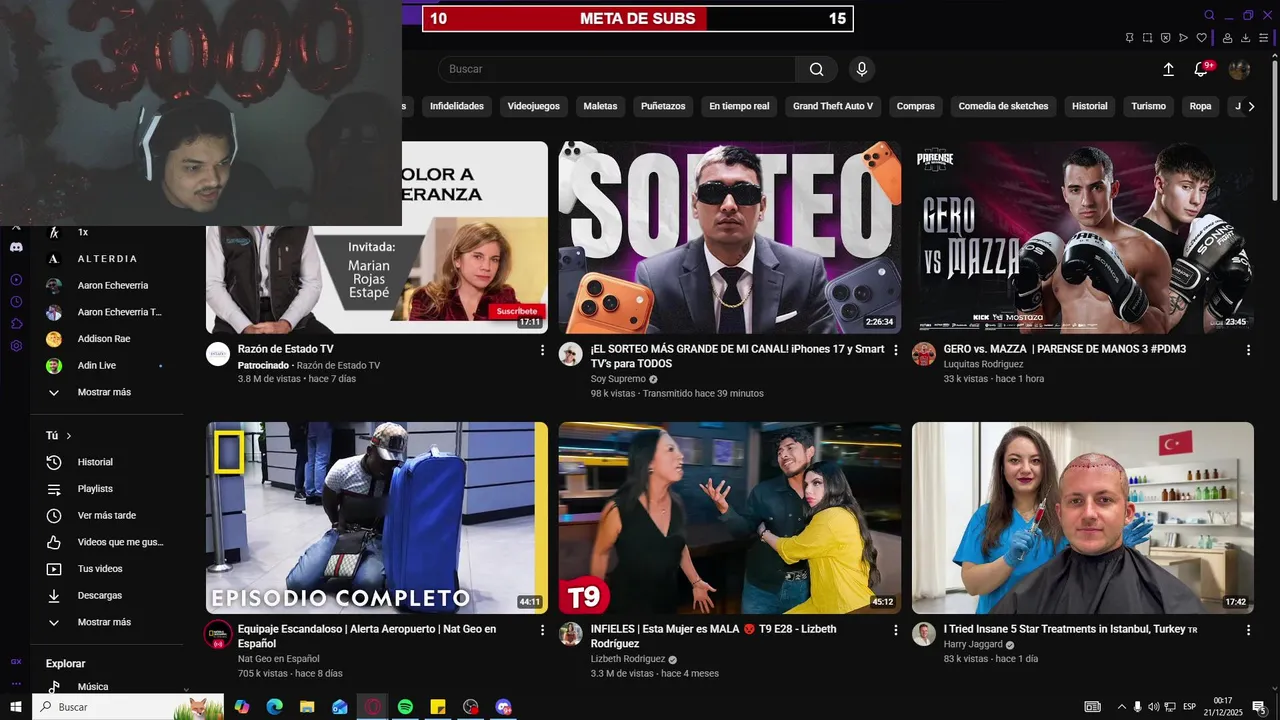
Task: Click the GX Control icon in sidebar
Action: 16,661
